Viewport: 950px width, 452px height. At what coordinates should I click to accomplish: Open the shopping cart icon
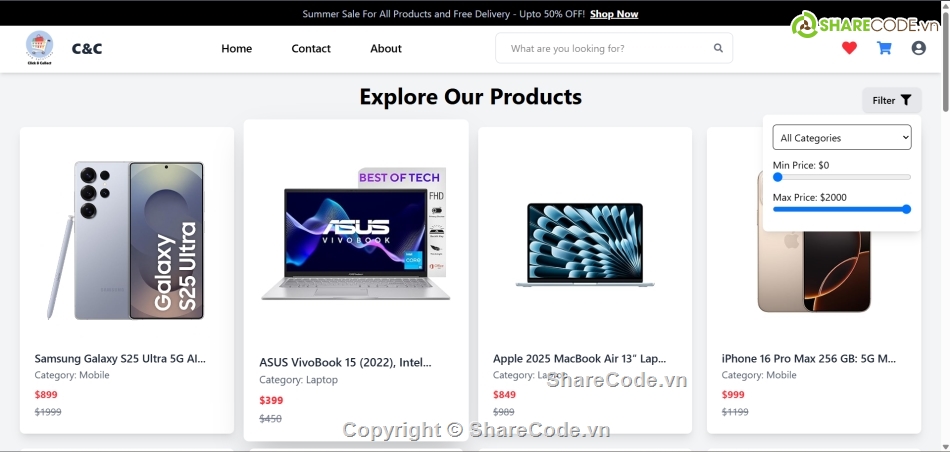[x=884, y=48]
